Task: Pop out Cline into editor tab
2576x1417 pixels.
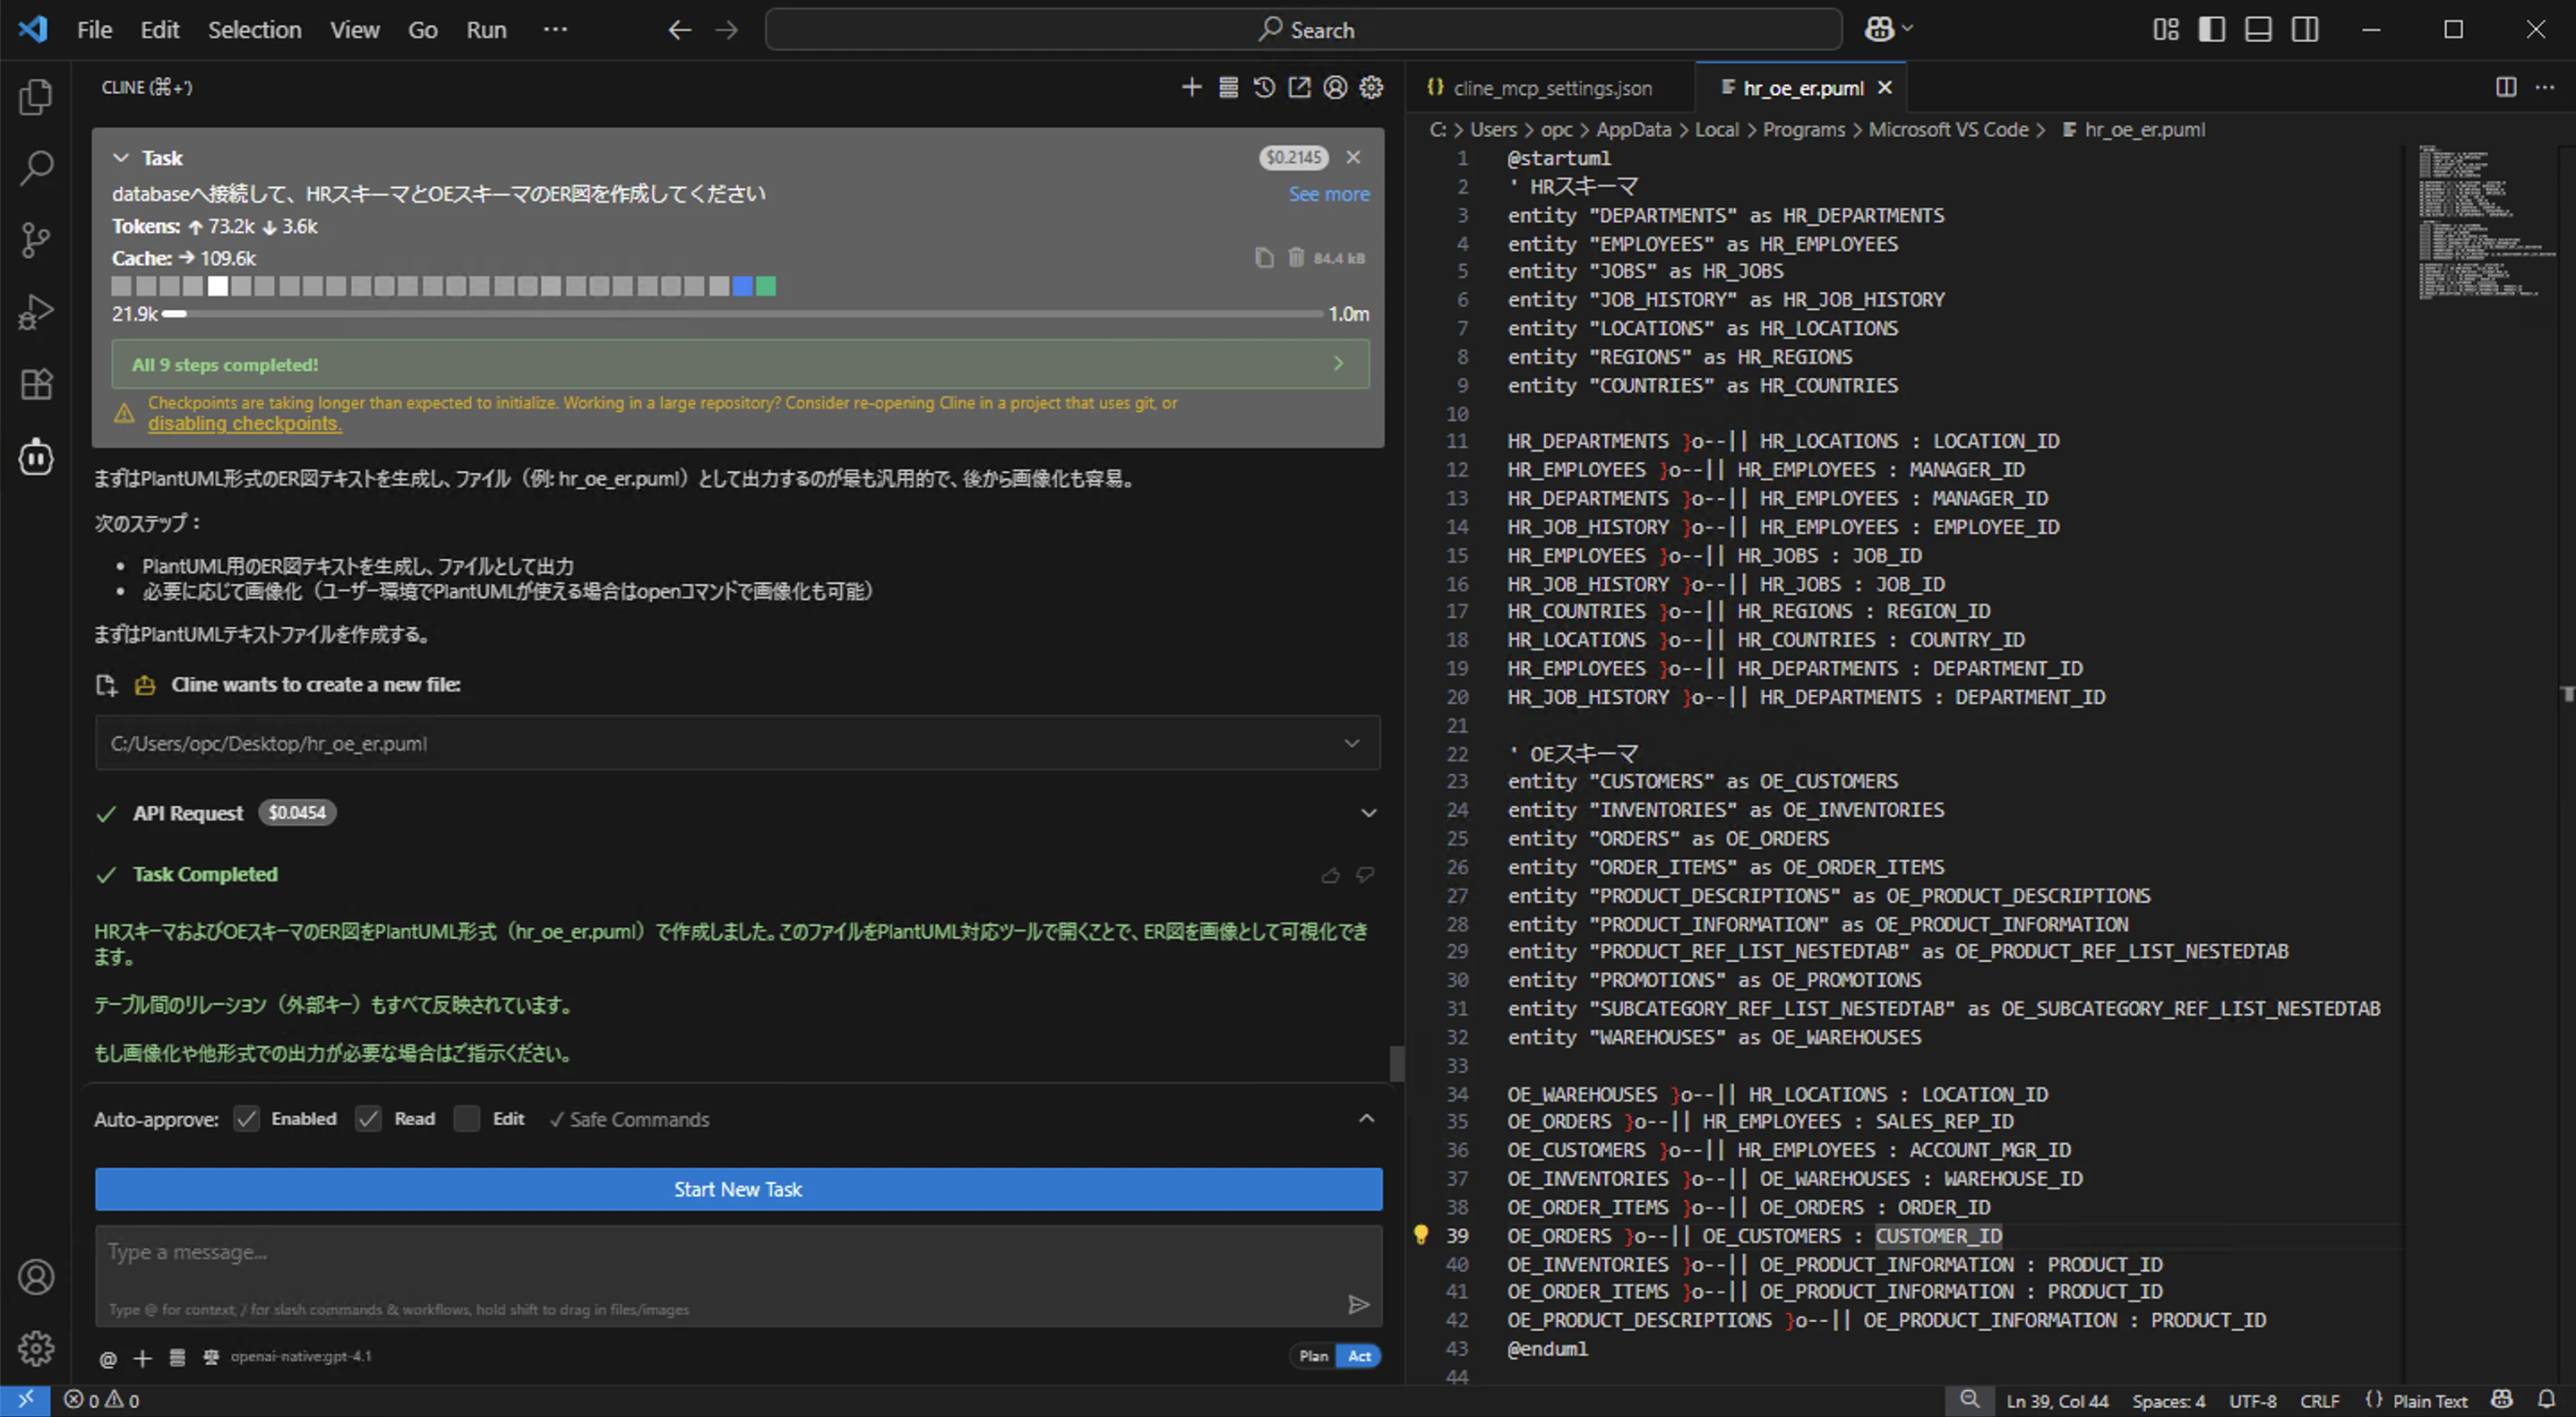Action: click(1299, 88)
